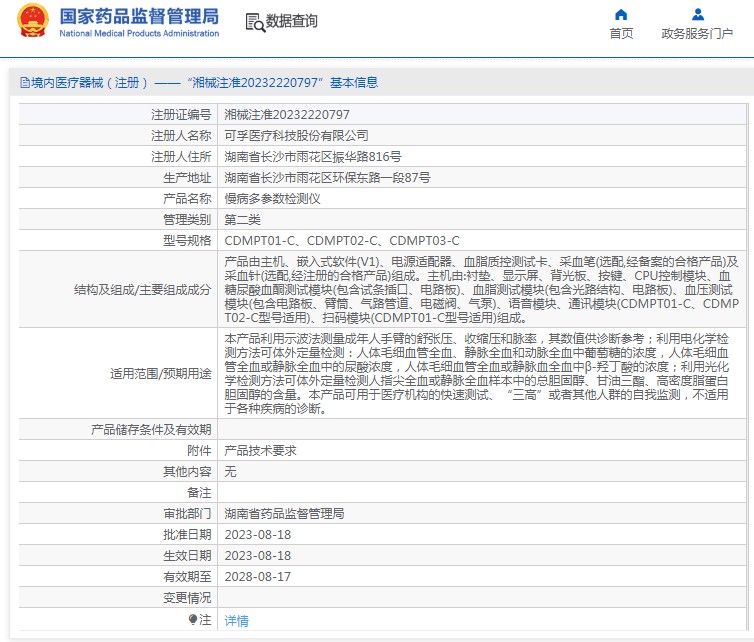
Task: Click the 产品储存条件及有效期 label
Action: 151,429
